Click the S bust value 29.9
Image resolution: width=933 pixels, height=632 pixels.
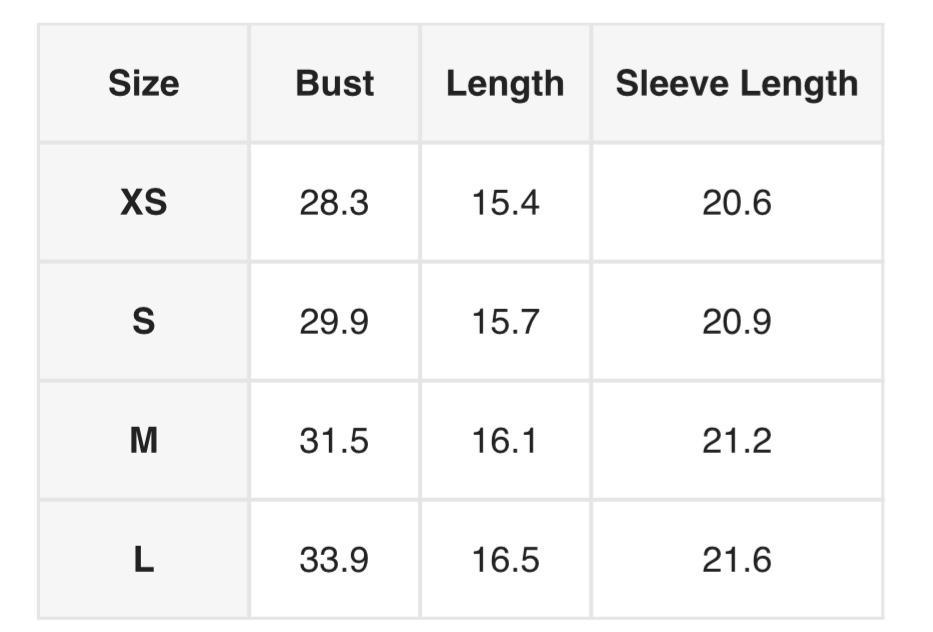334,322
